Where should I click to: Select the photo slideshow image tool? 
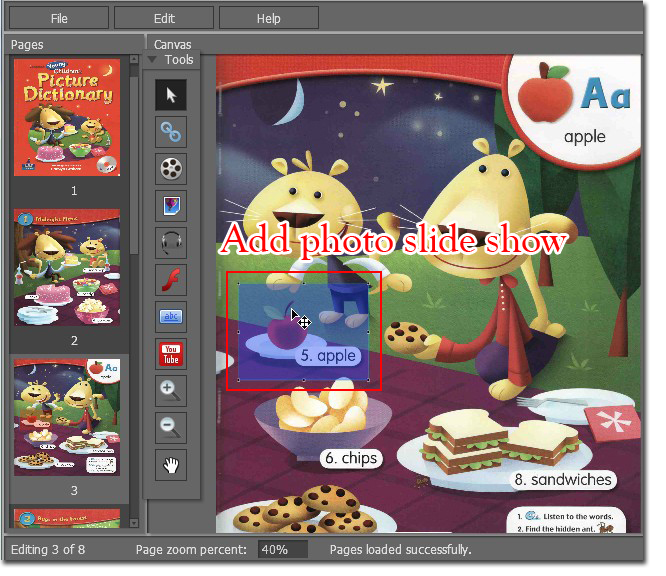click(171, 206)
